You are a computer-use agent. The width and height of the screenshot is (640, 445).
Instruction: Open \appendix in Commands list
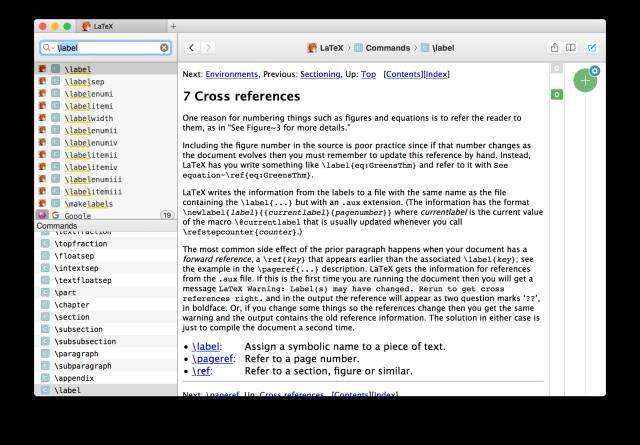pyautogui.click(x=106, y=378)
